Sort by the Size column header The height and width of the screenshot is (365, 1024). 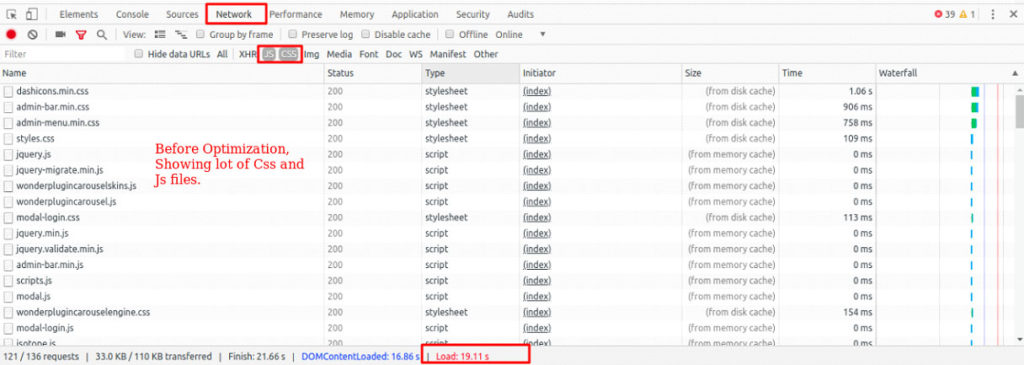pyautogui.click(x=730, y=74)
